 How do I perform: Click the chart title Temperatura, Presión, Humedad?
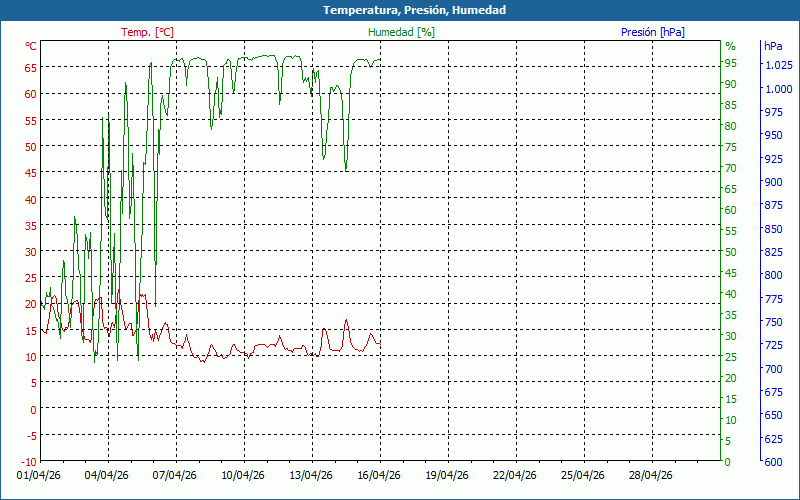coord(400,10)
